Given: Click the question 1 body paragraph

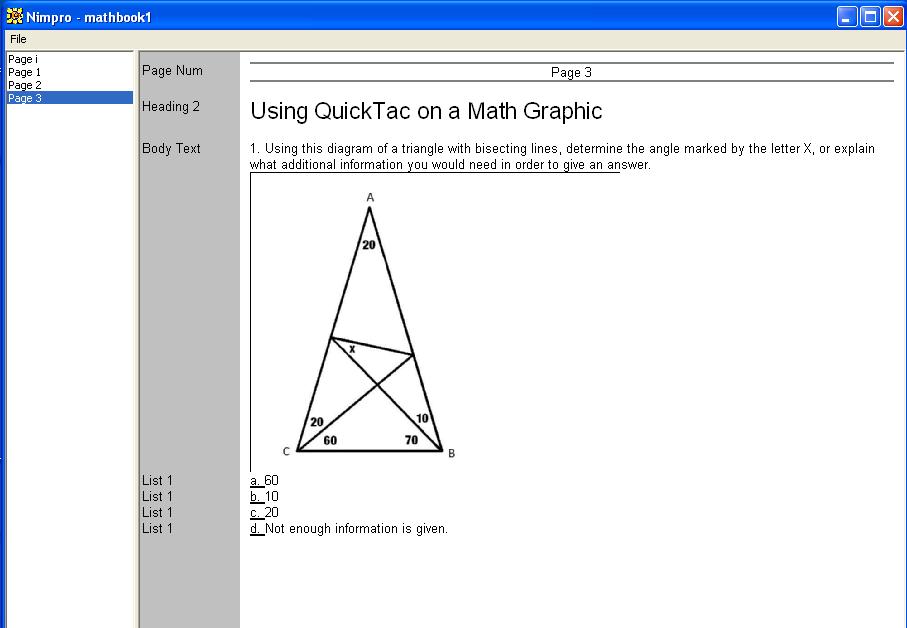Looking at the screenshot, I should [562, 157].
